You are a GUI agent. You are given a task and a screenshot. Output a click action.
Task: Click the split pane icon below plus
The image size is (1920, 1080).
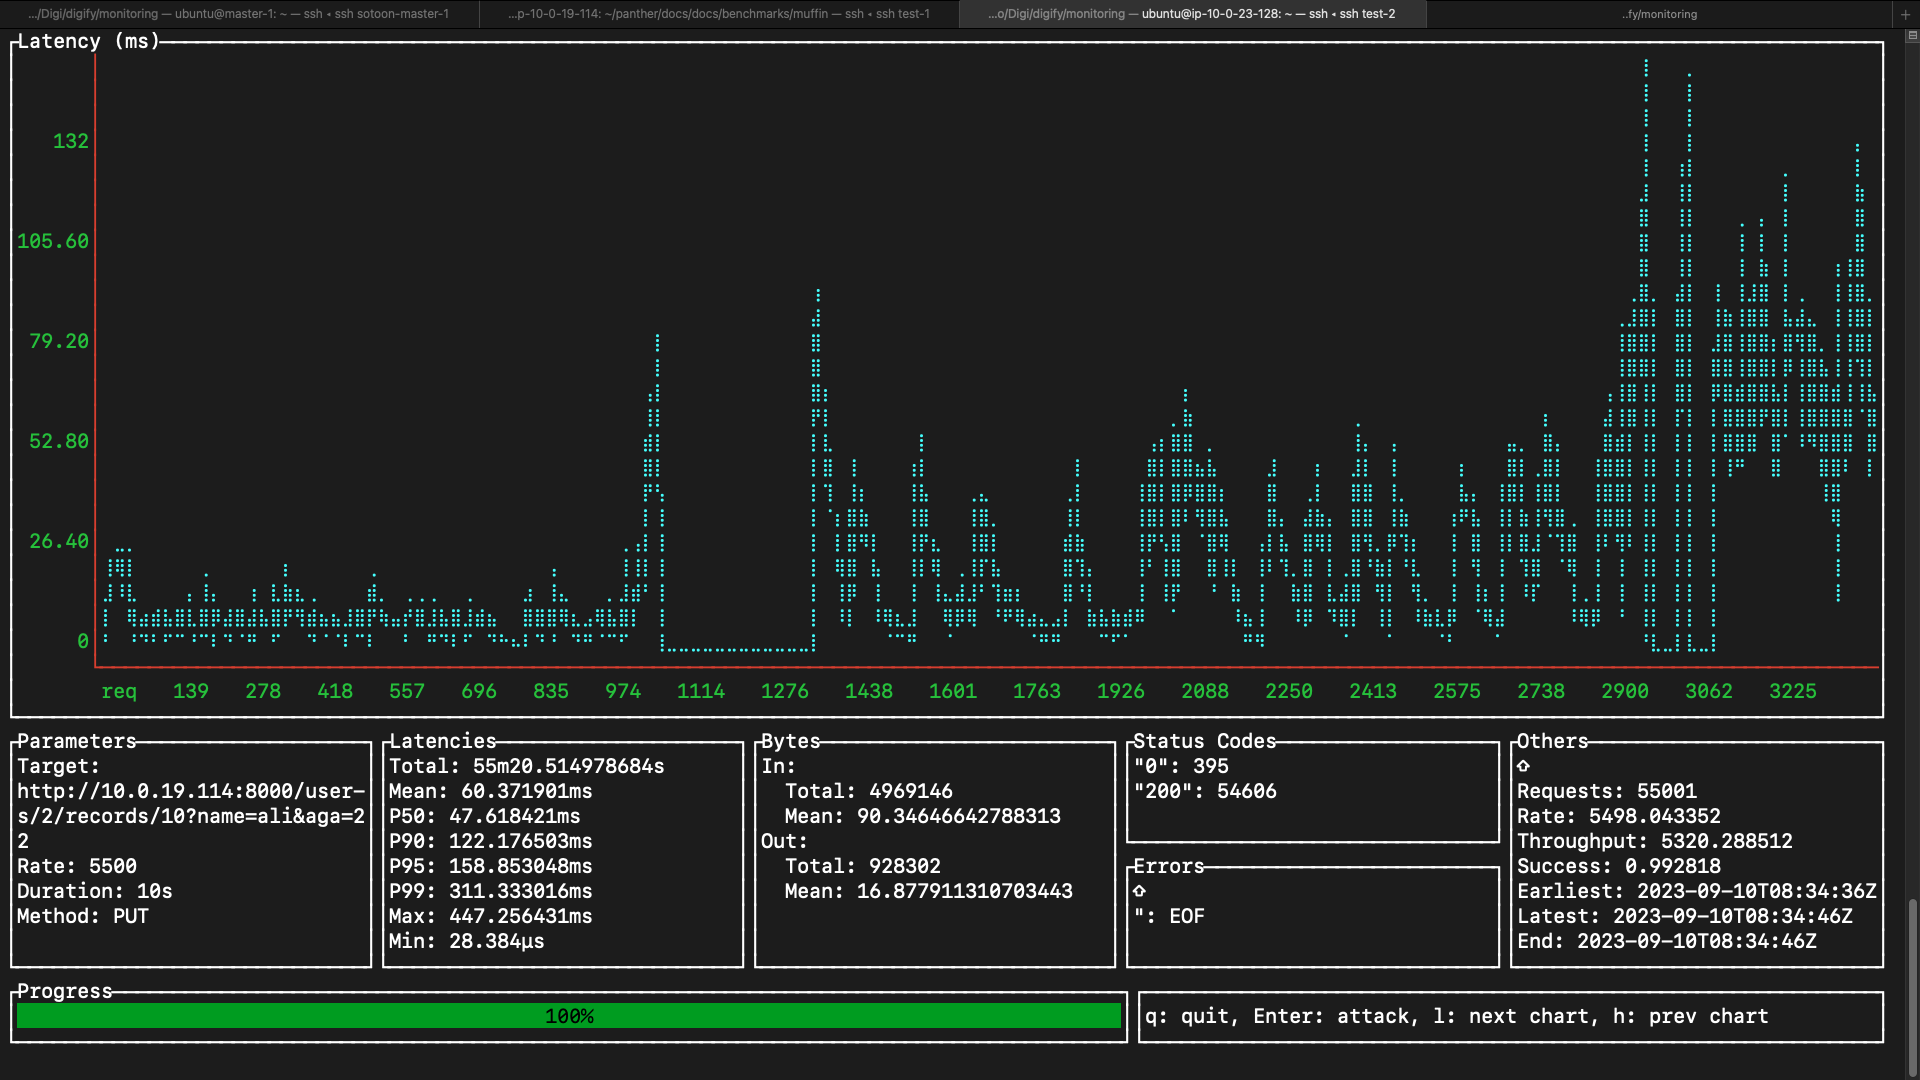point(1911,36)
